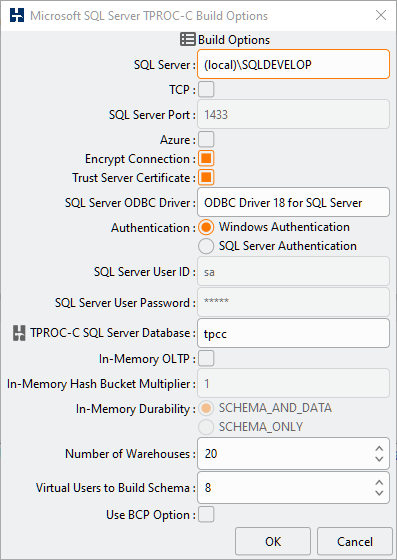
Task: Click the HammerDB logo in title bar
Action: 17,16
